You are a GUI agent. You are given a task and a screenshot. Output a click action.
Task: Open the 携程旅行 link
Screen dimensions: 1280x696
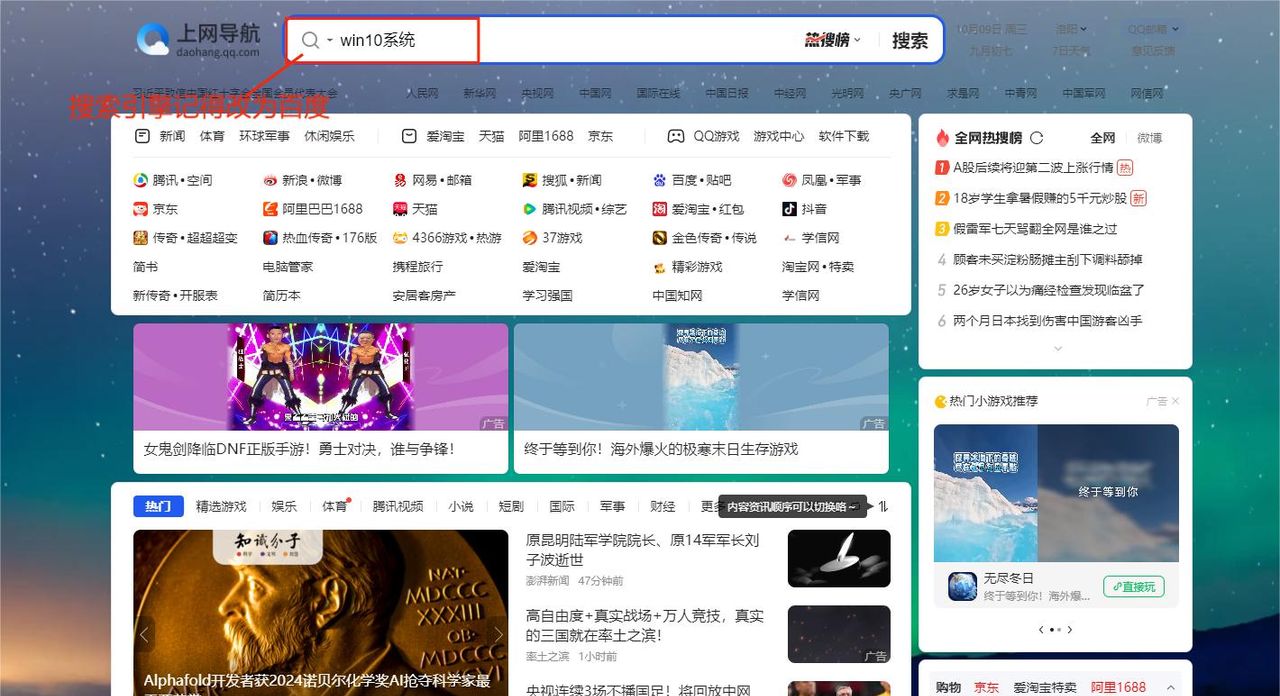418,267
